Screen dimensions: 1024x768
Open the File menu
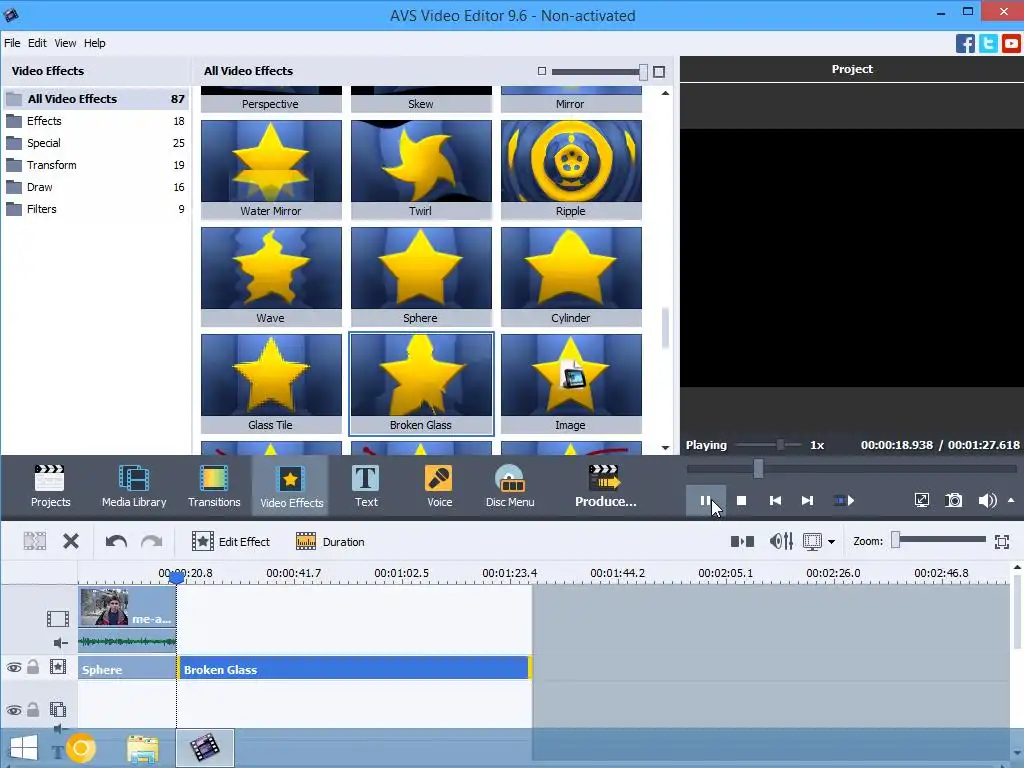(x=12, y=43)
